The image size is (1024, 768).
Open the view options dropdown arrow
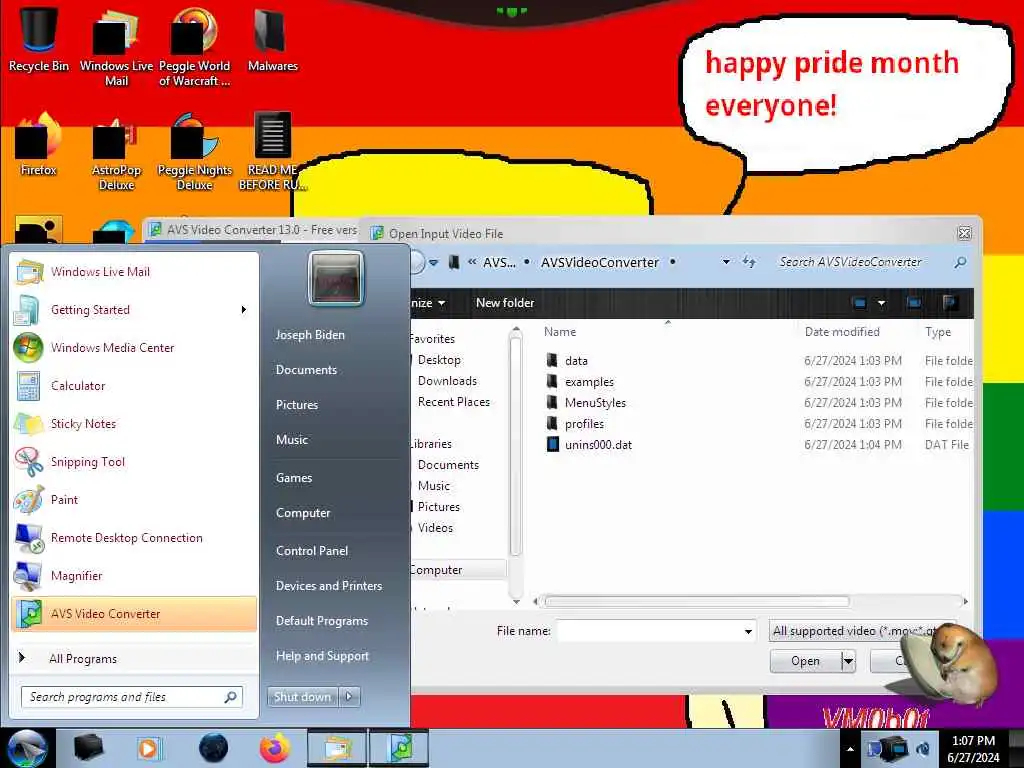click(x=882, y=303)
